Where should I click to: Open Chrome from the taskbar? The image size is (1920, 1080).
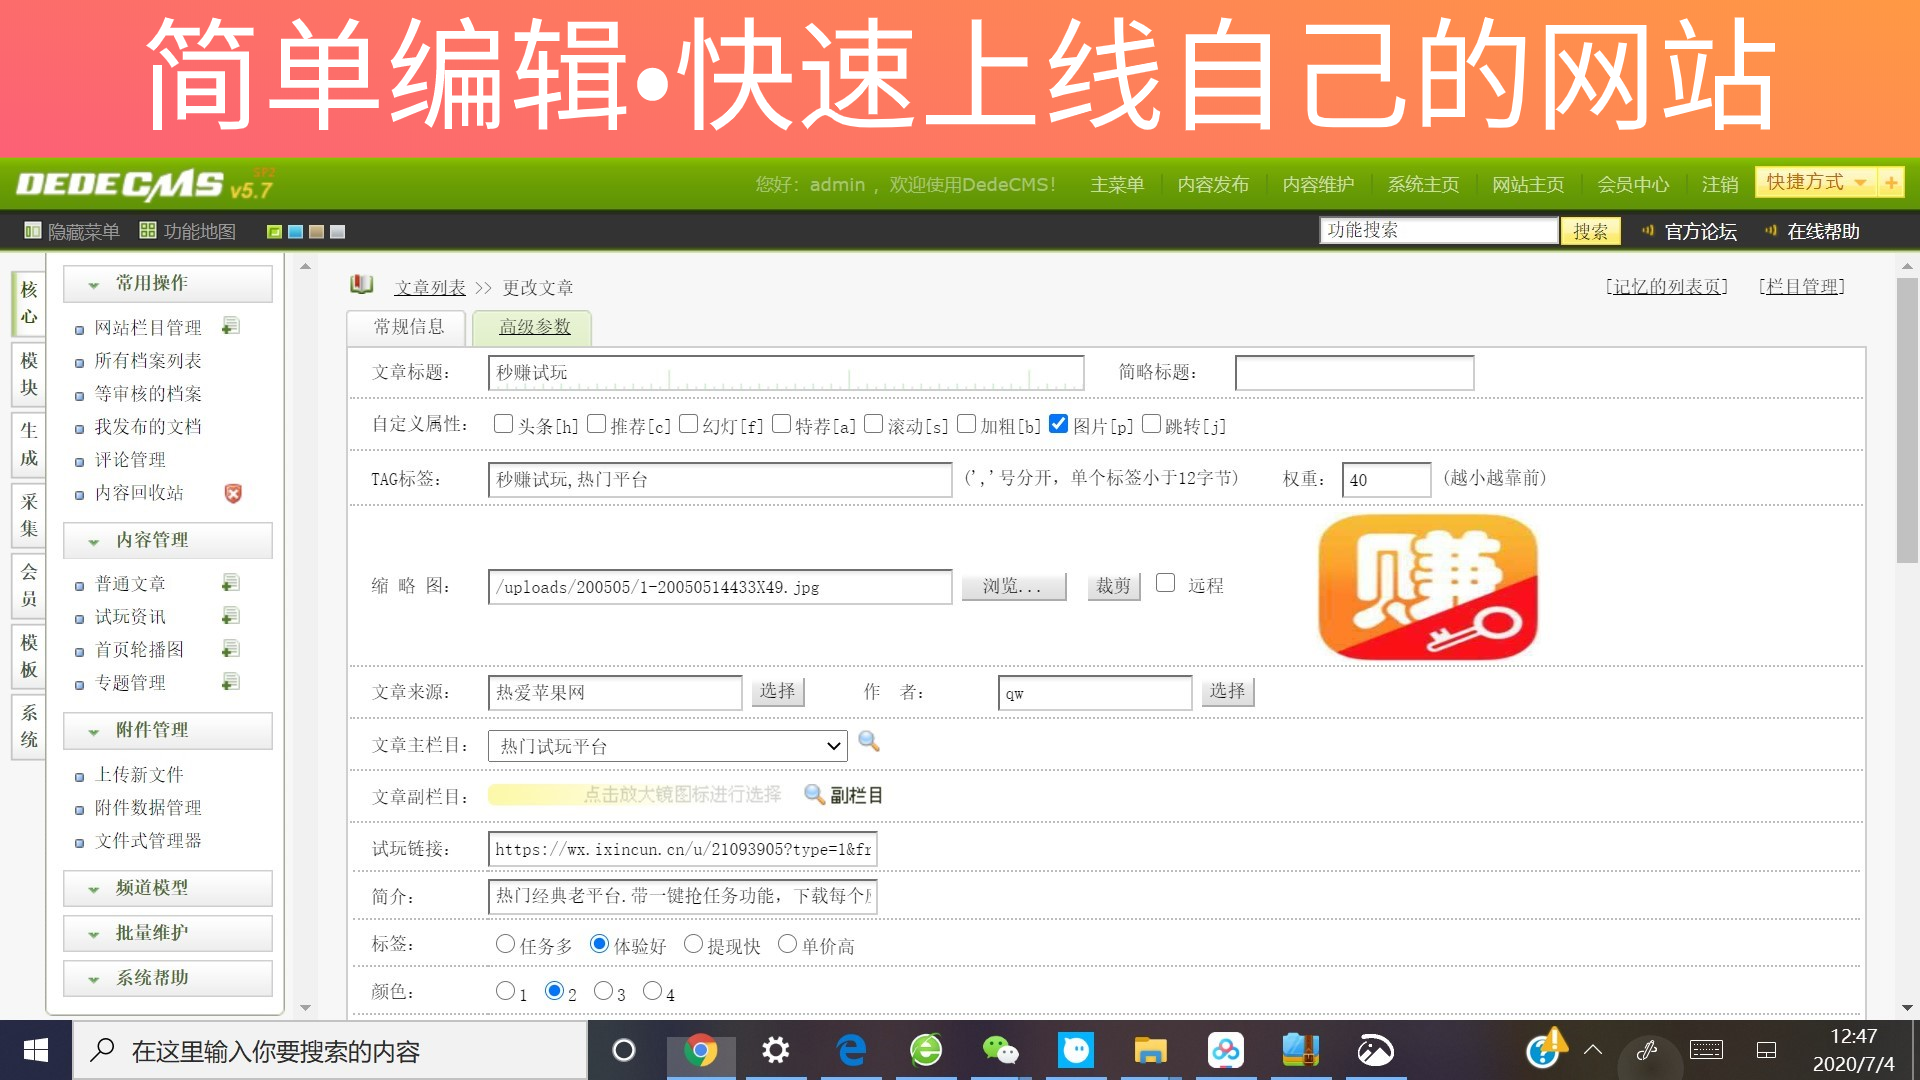click(x=700, y=1050)
